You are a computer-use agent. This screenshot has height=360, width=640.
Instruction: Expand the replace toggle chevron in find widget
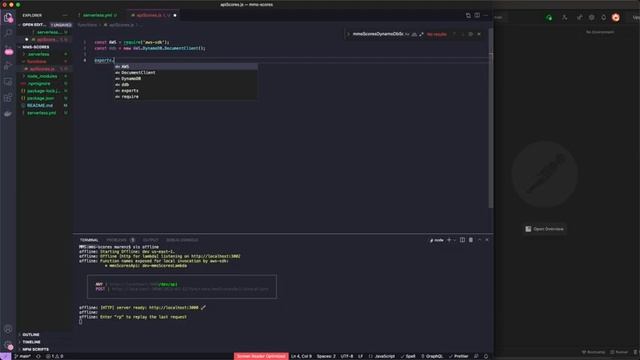348,34
